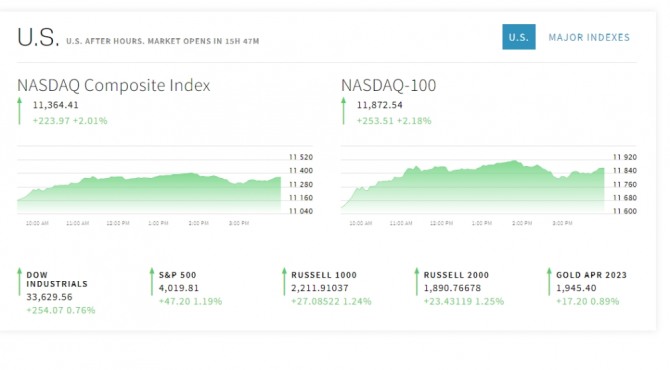This screenshot has height=370, width=670.
Task: Click the up arrow next to S&P 500
Action: 152,282
